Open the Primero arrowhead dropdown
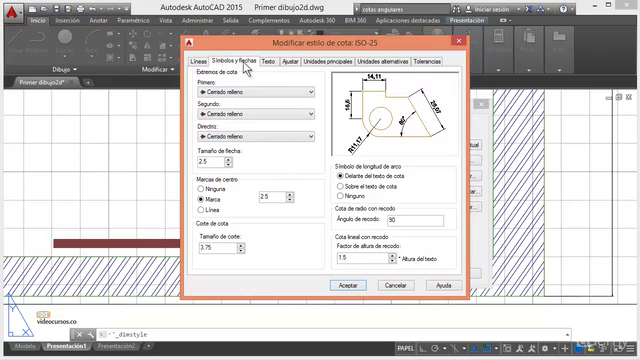 pyautogui.click(x=256, y=92)
